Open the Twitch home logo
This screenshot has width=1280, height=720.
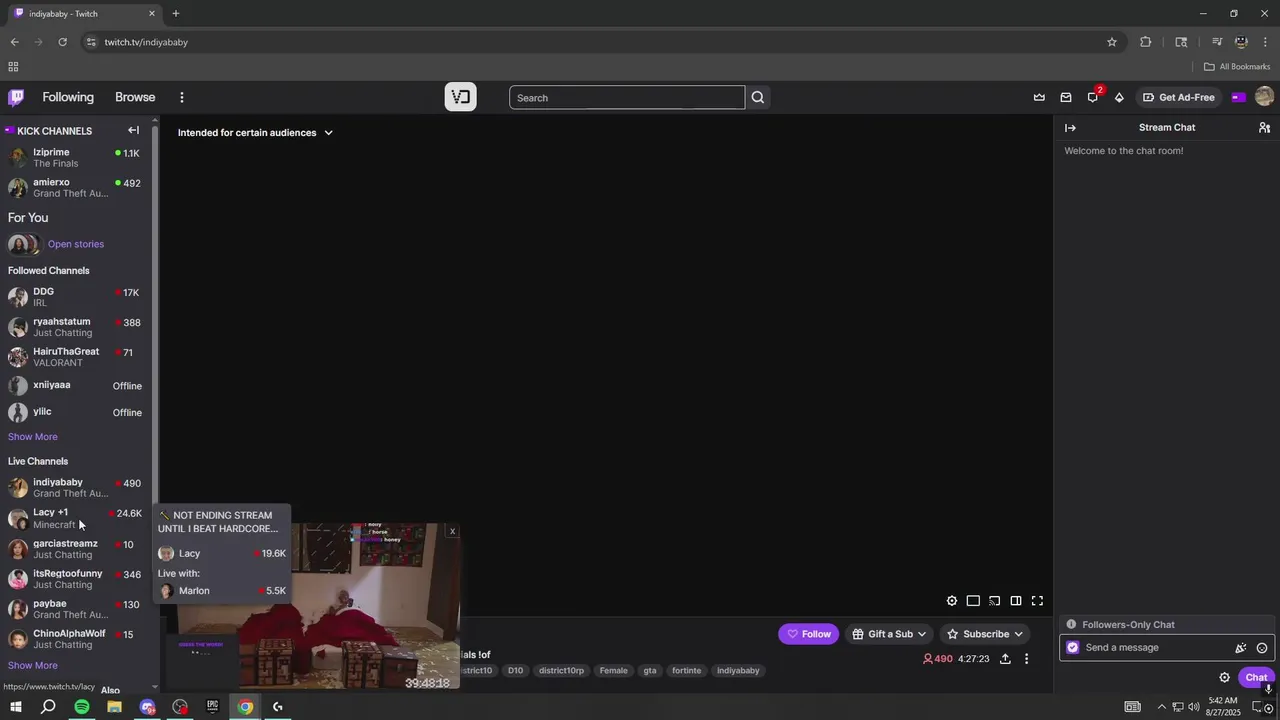tap(16, 97)
